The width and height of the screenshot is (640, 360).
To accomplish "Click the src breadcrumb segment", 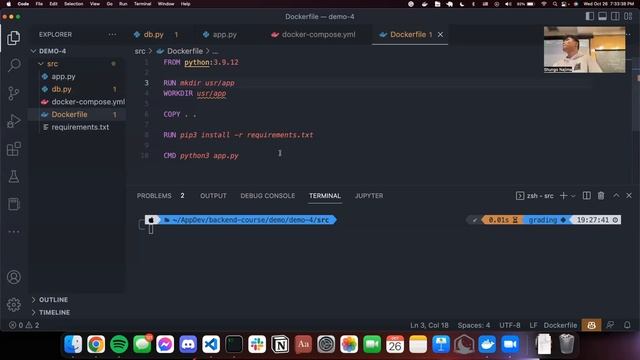I will 140,51.
